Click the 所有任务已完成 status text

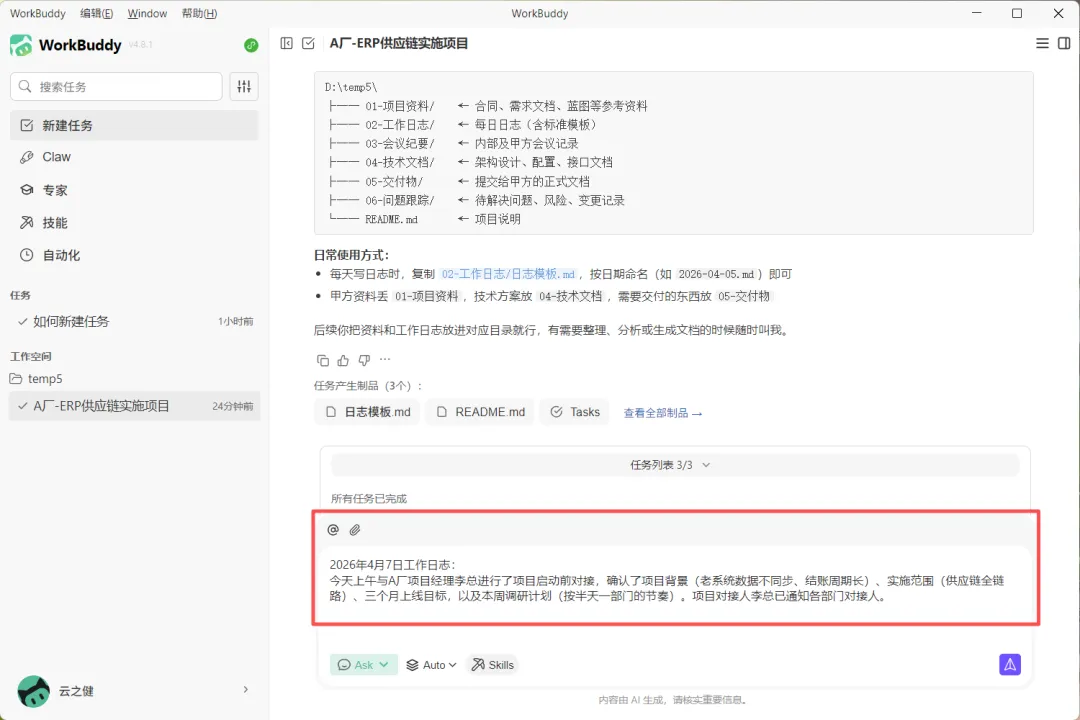point(368,499)
